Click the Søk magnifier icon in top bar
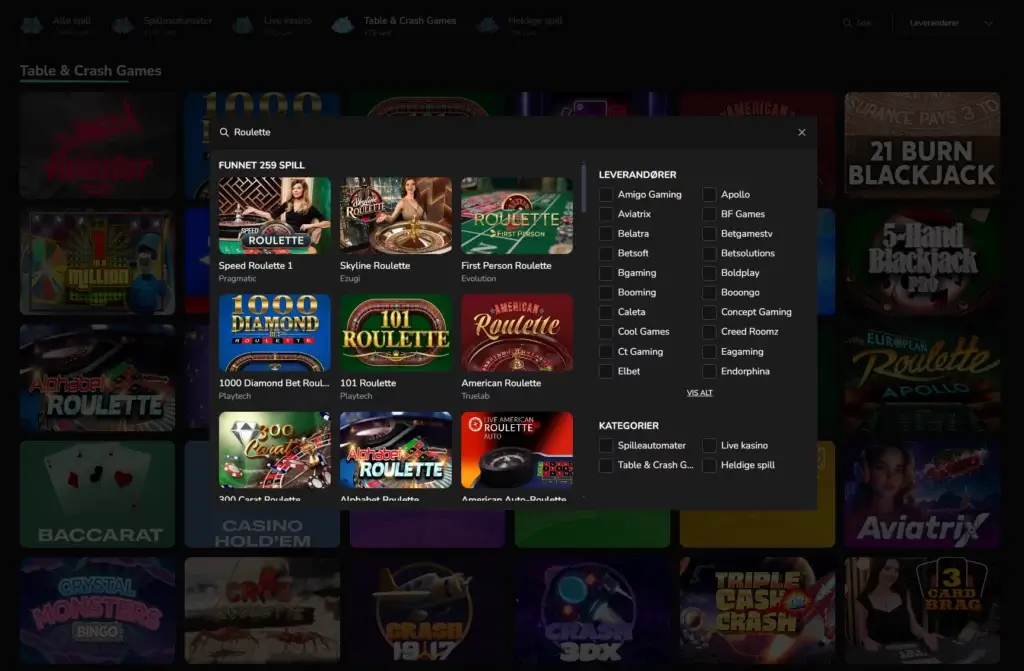Image resolution: width=1024 pixels, height=671 pixels. [848, 23]
